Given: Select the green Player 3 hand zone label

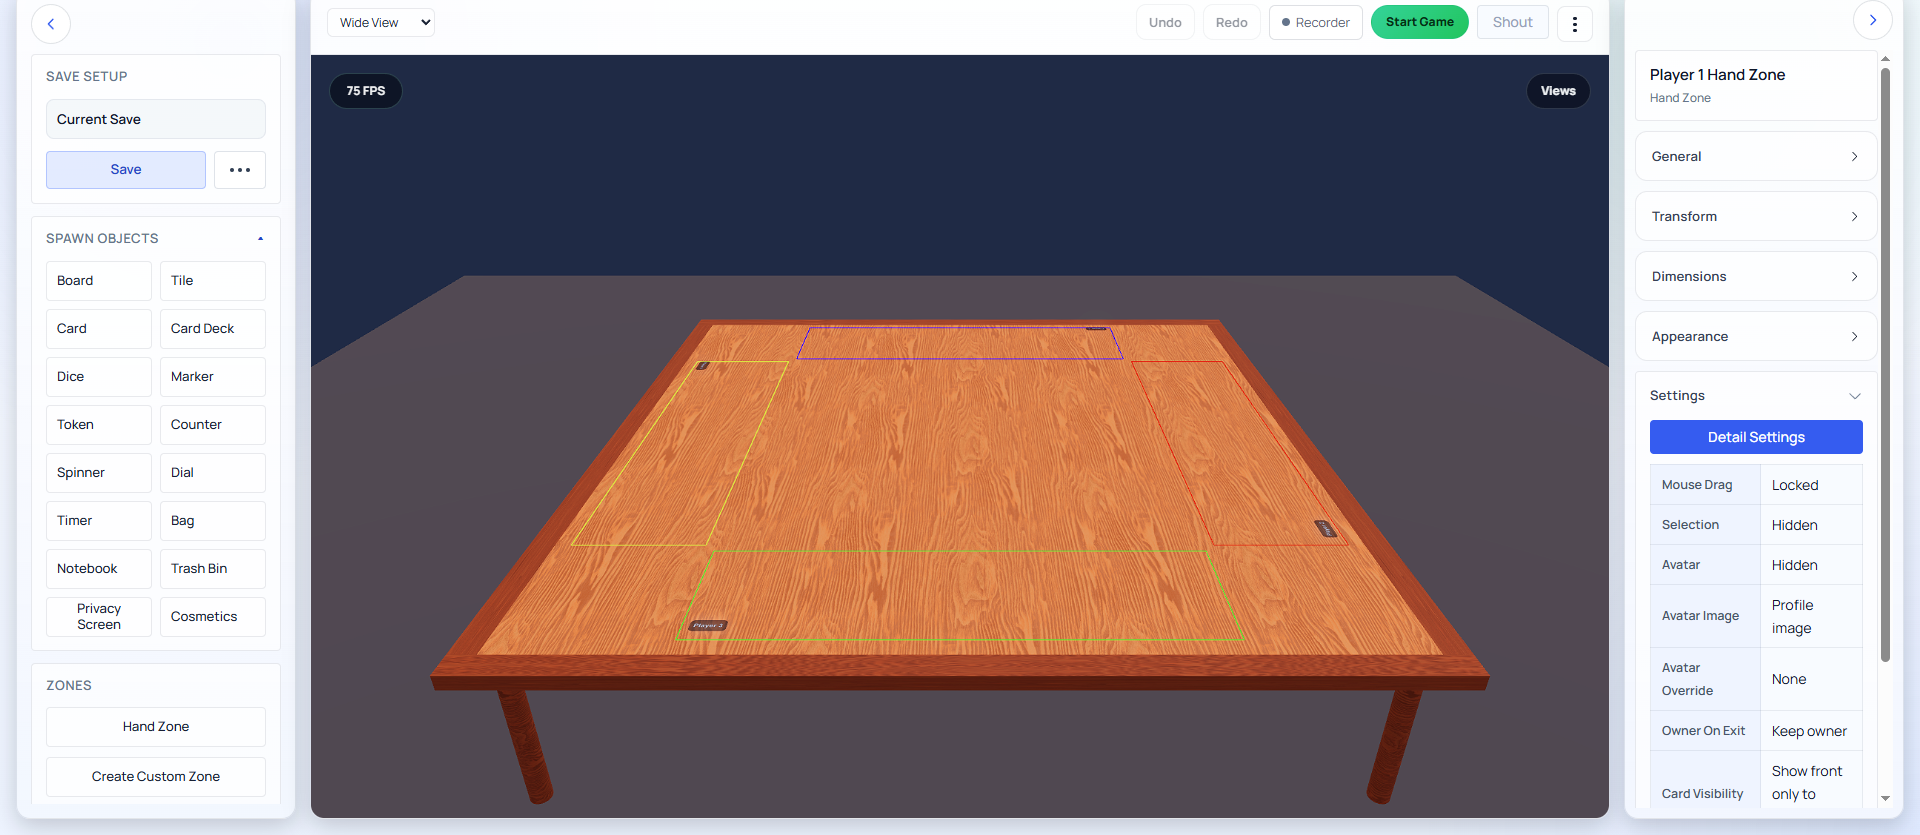Looking at the screenshot, I should click(x=708, y=626).
